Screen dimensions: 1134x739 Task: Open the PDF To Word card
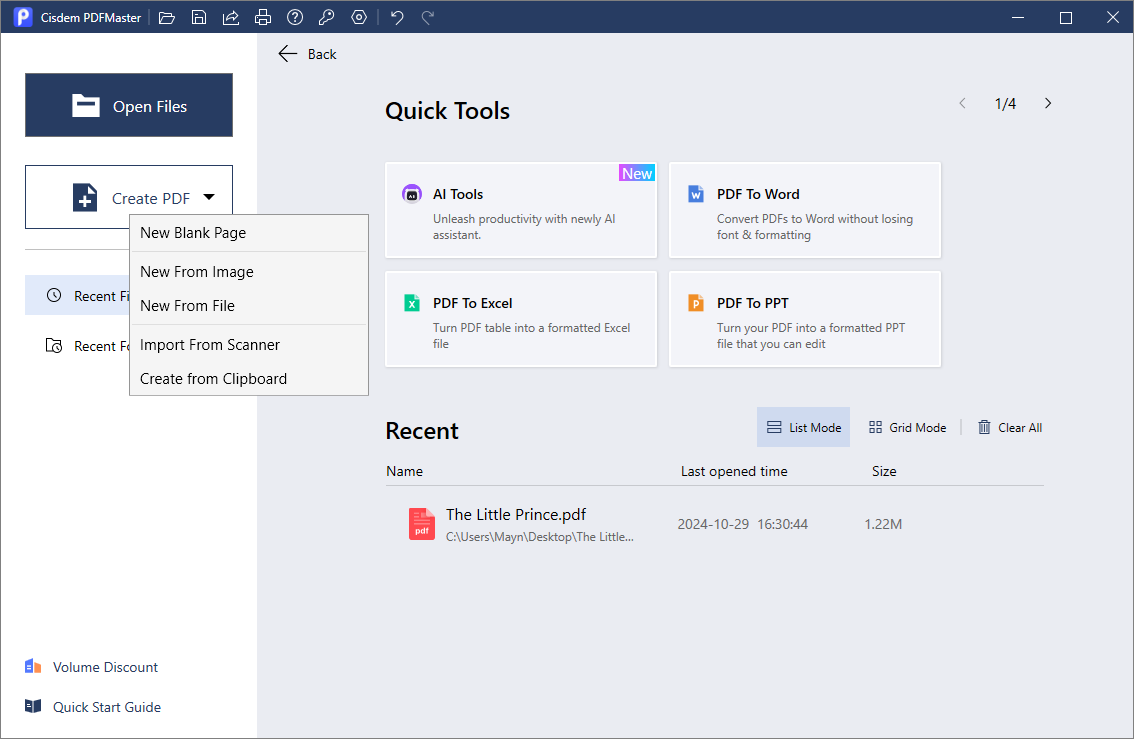tap(804, 210)
